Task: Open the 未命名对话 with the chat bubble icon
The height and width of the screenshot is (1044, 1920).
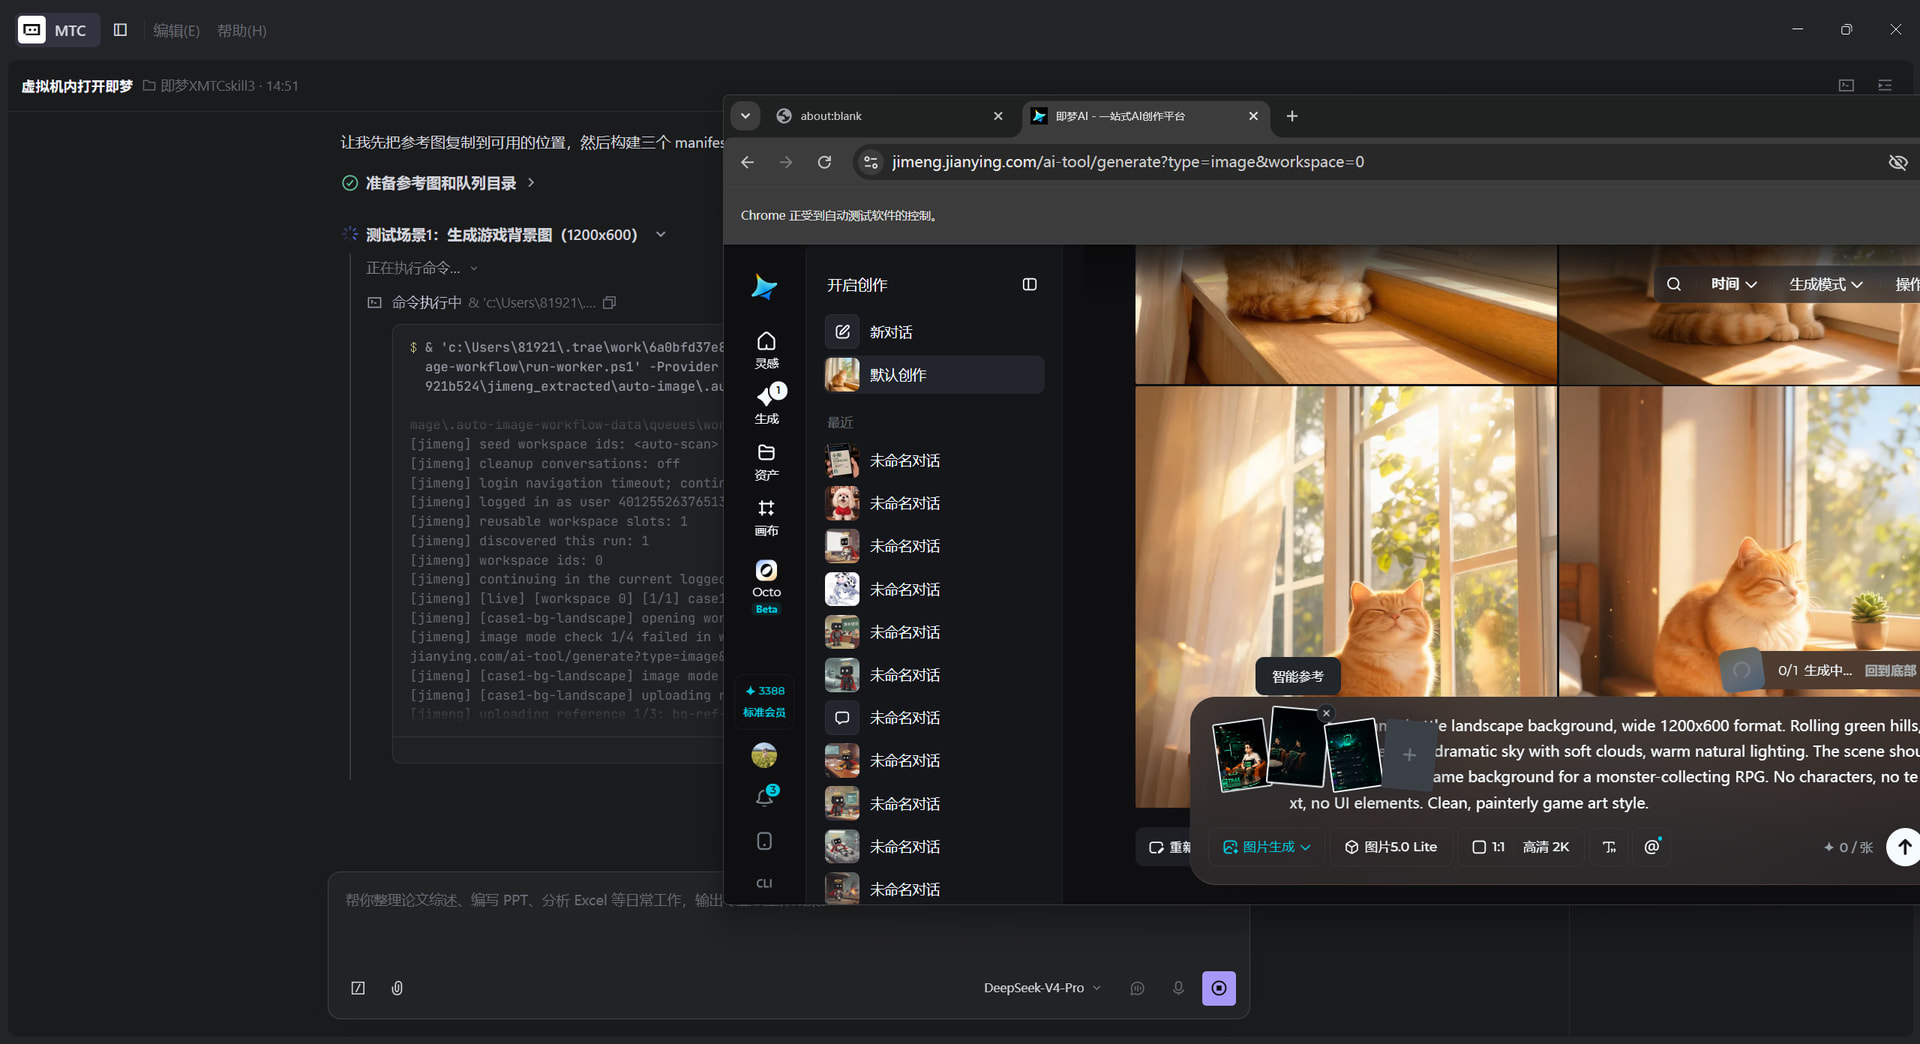Action: pyautogui.click(x=934, y=718)
